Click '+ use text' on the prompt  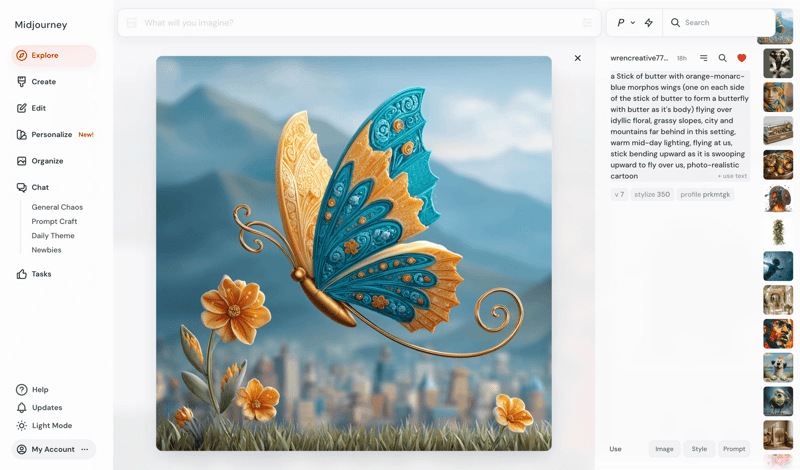pyautogui.click(x=732, y=176)
